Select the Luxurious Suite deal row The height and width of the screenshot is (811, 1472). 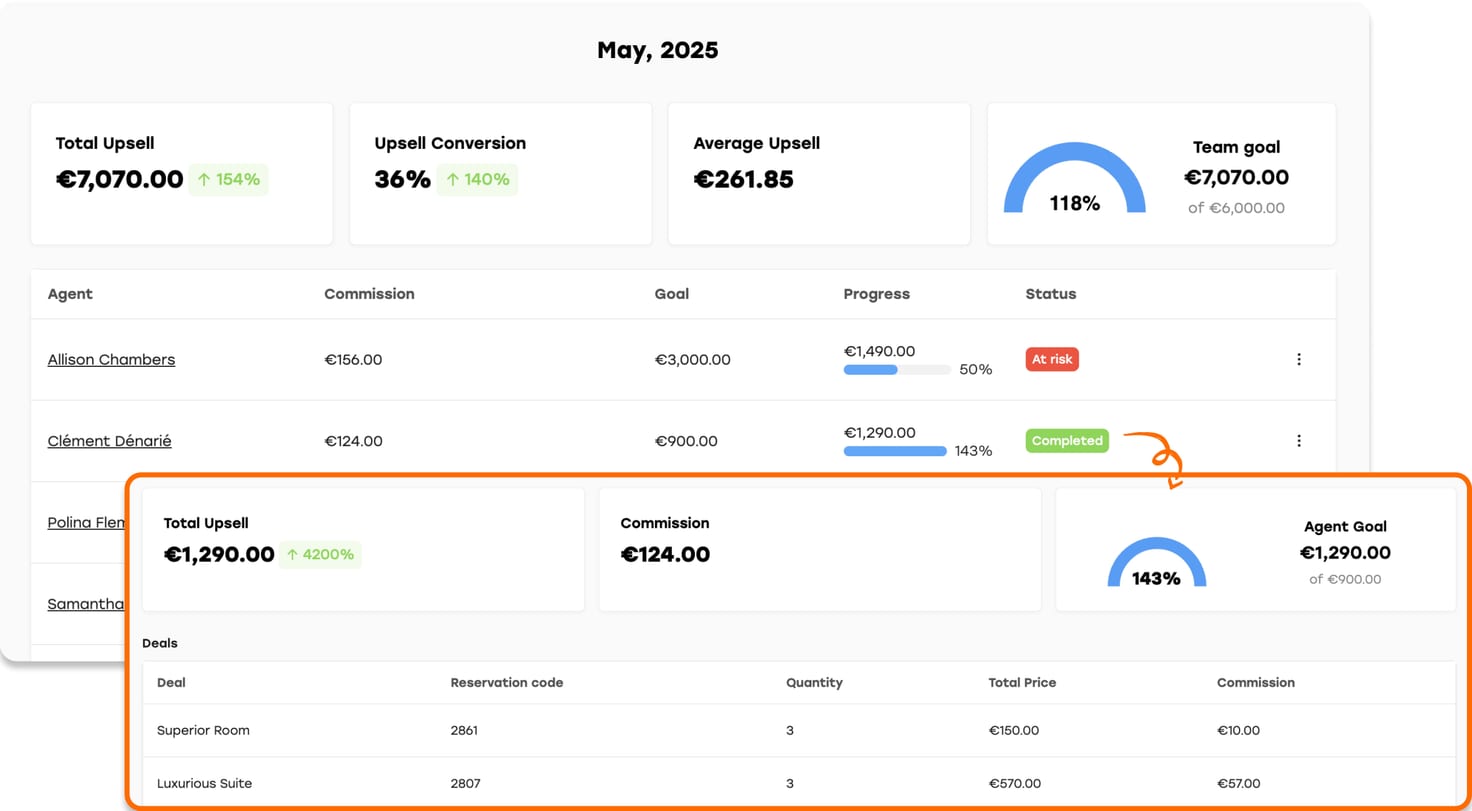204,784
